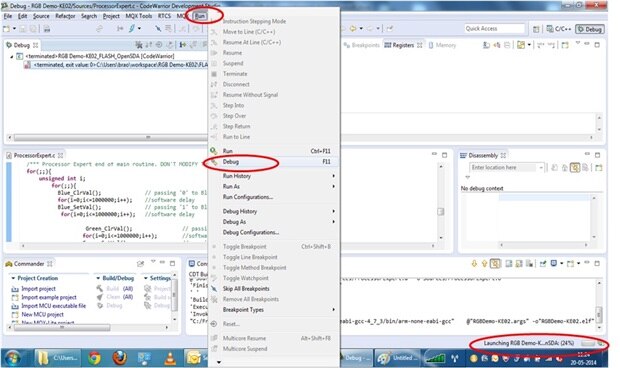
Task: Switch to the C/C++ perspective
Action: 559,29
